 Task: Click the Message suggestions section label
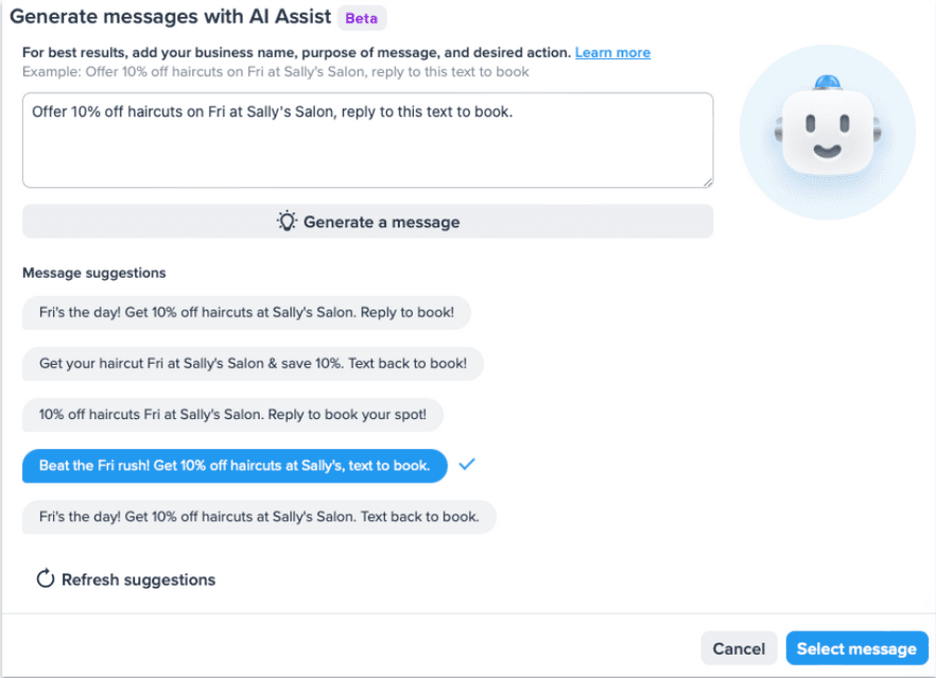pos(94,272)
